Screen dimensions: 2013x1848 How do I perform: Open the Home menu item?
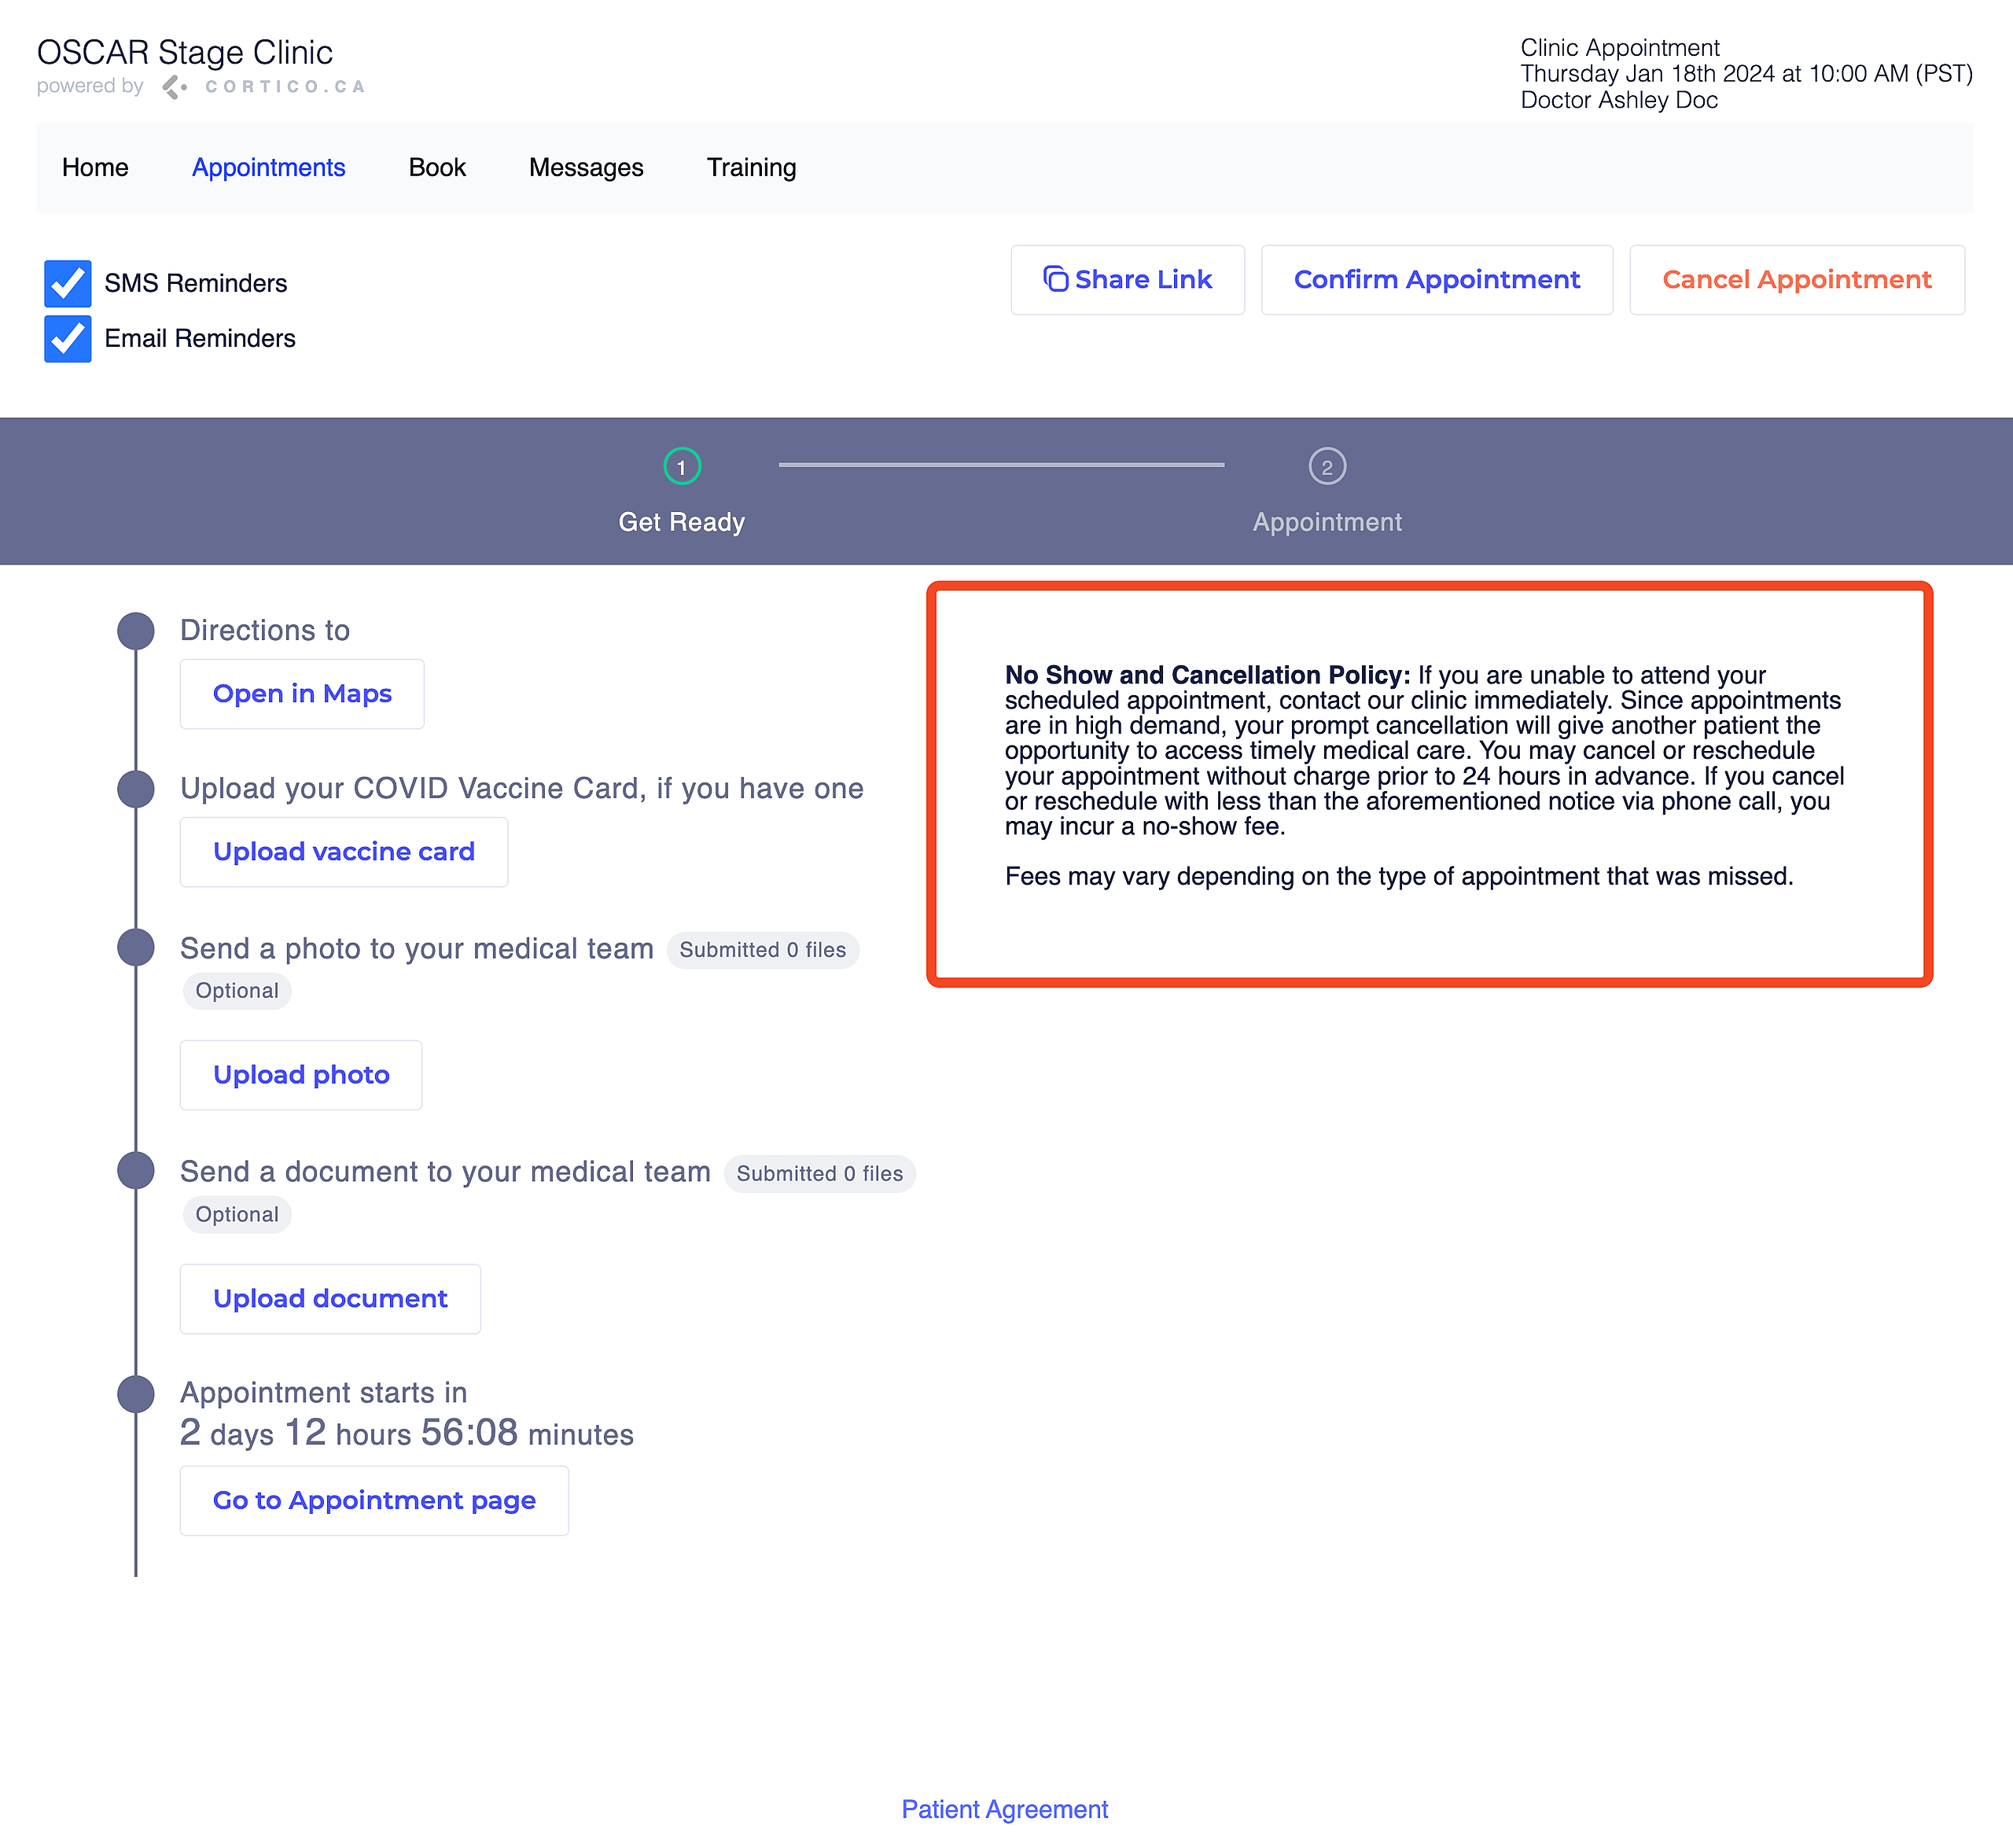pyautogui.click(x=95, y=167)
